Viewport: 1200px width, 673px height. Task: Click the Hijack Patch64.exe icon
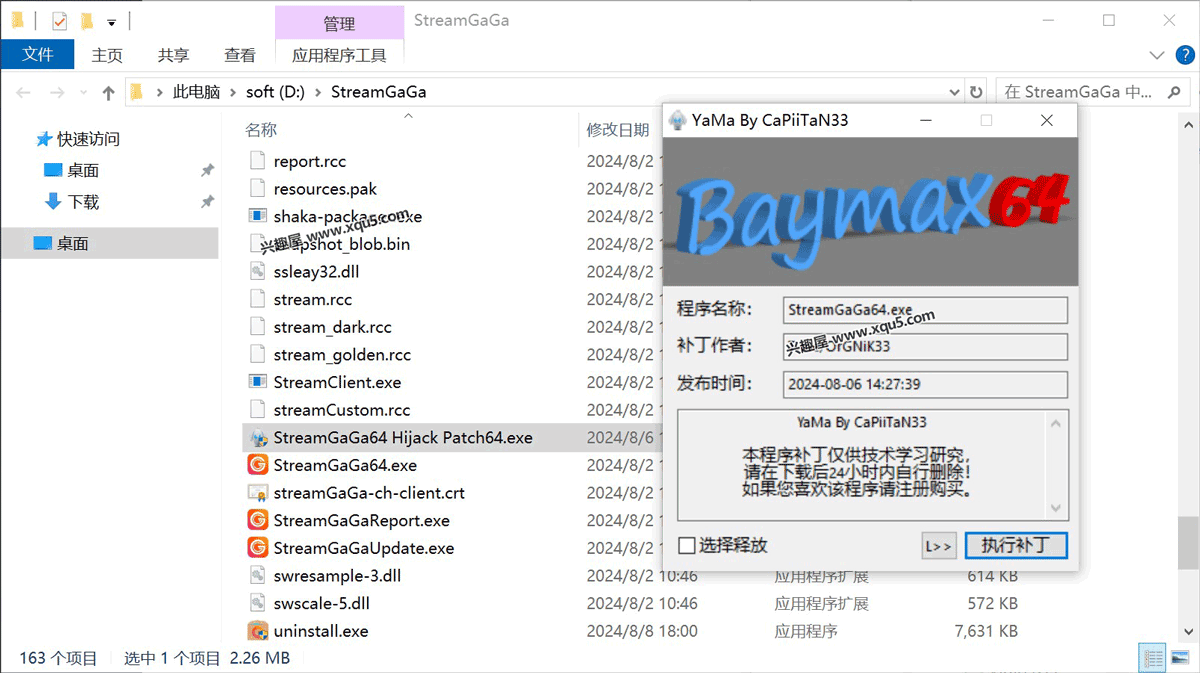point(258,438)
